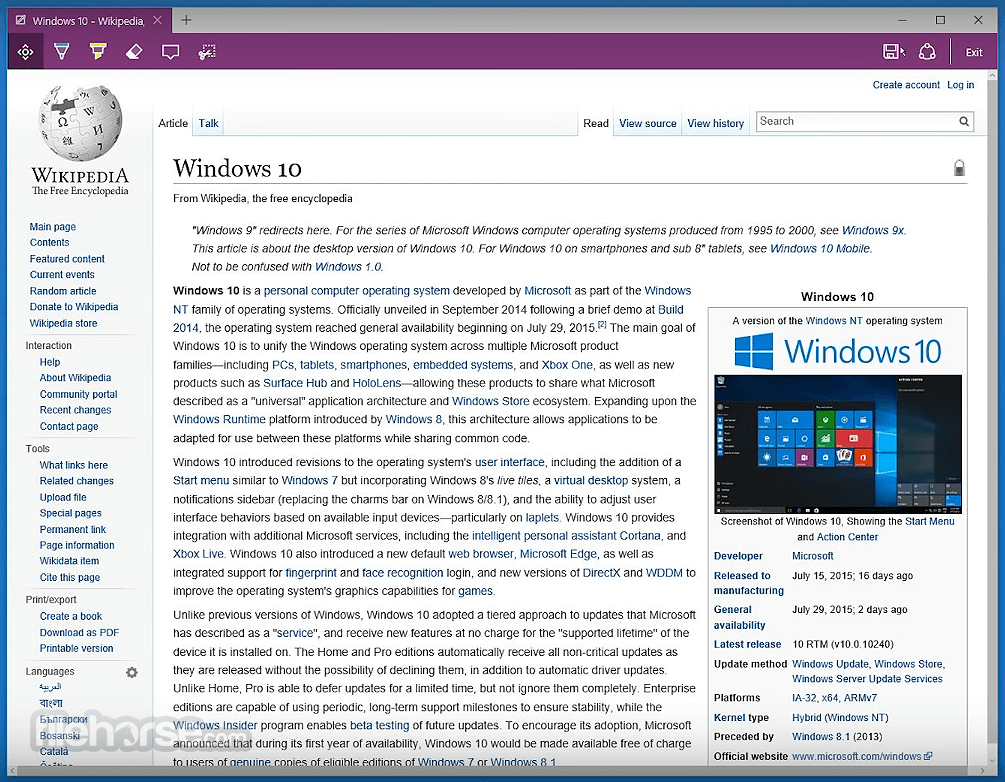Open About Wikipedia link
The height and width of the screenshot is (782, 1005).
click(75, 378)
